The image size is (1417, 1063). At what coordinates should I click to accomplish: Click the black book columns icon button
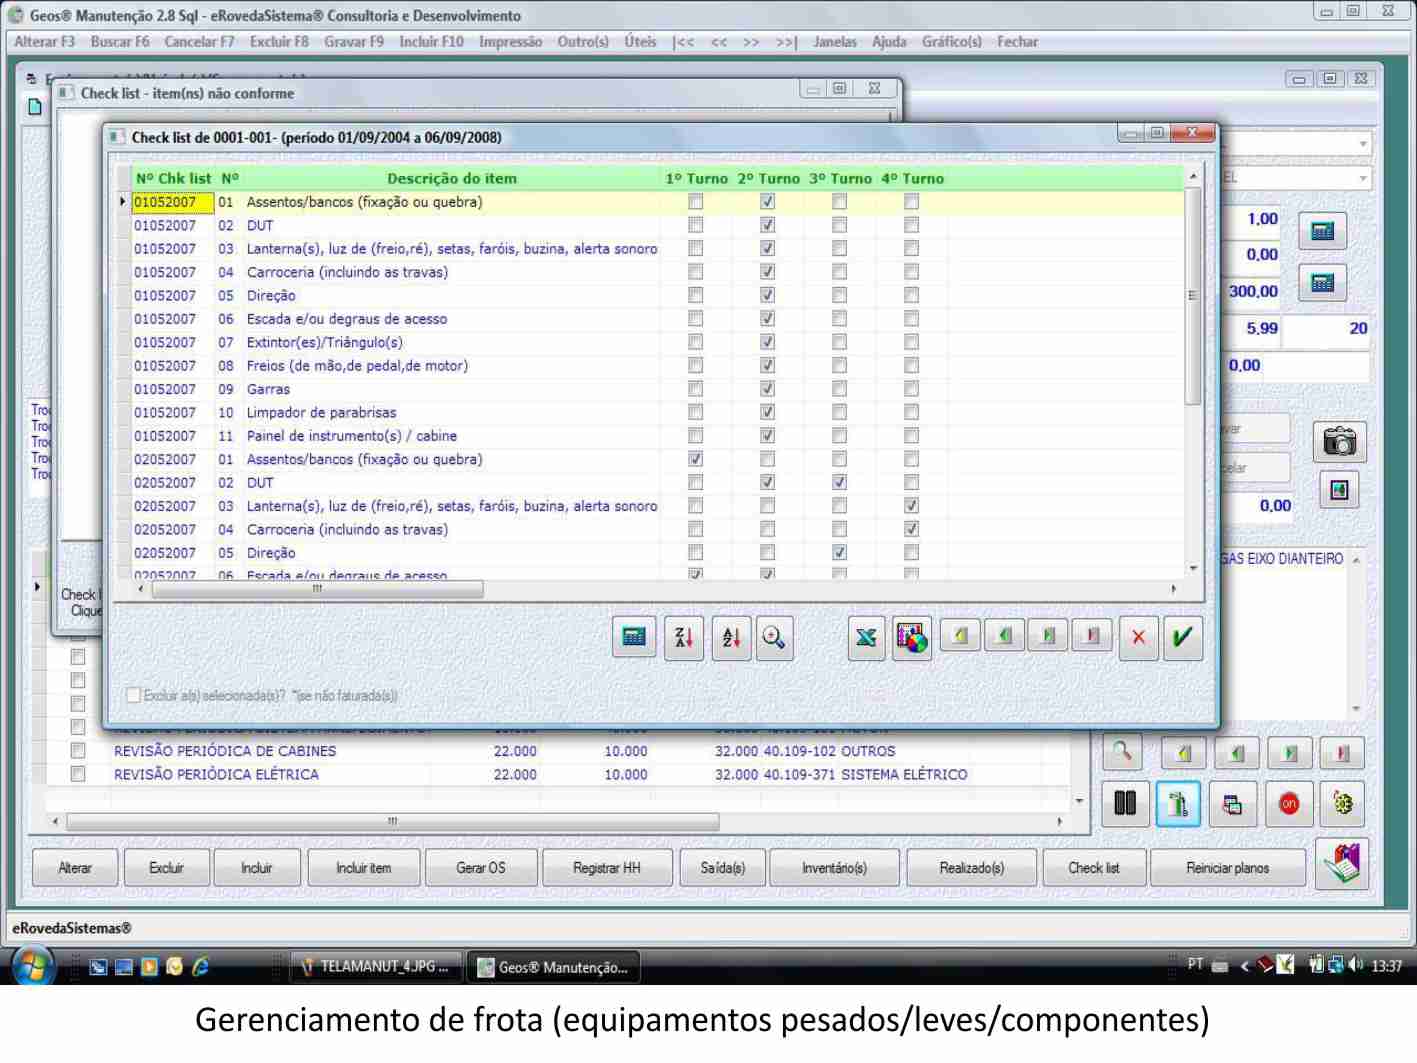pos(1125,804)
